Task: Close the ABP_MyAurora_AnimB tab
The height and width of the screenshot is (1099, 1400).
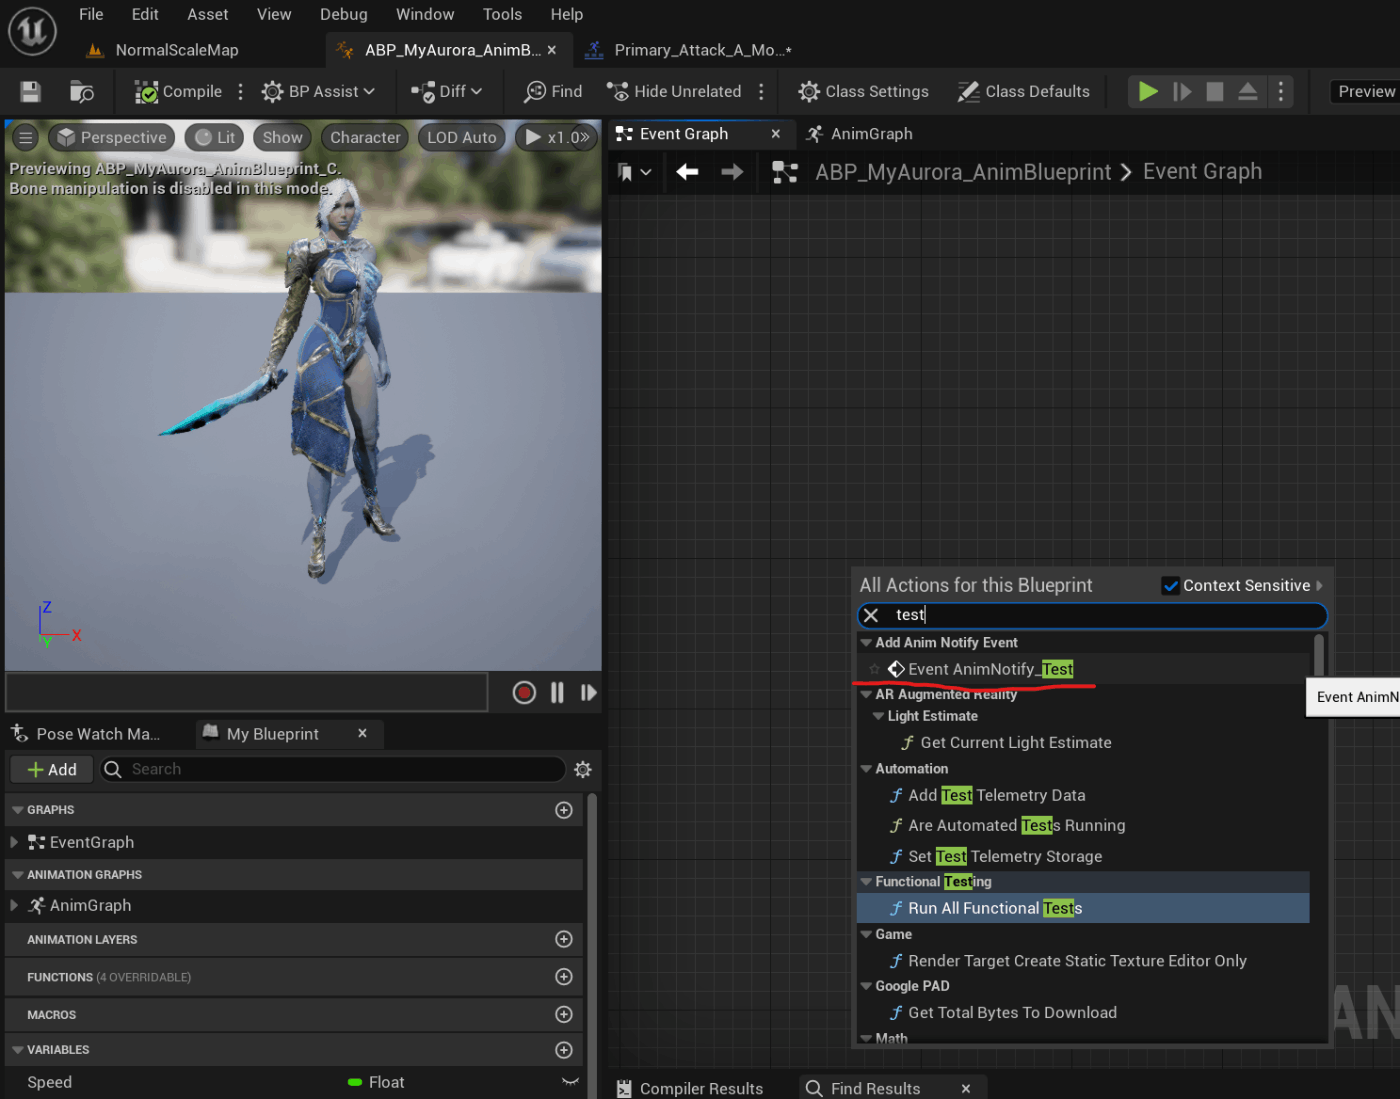Action: [x=551, y=50]
